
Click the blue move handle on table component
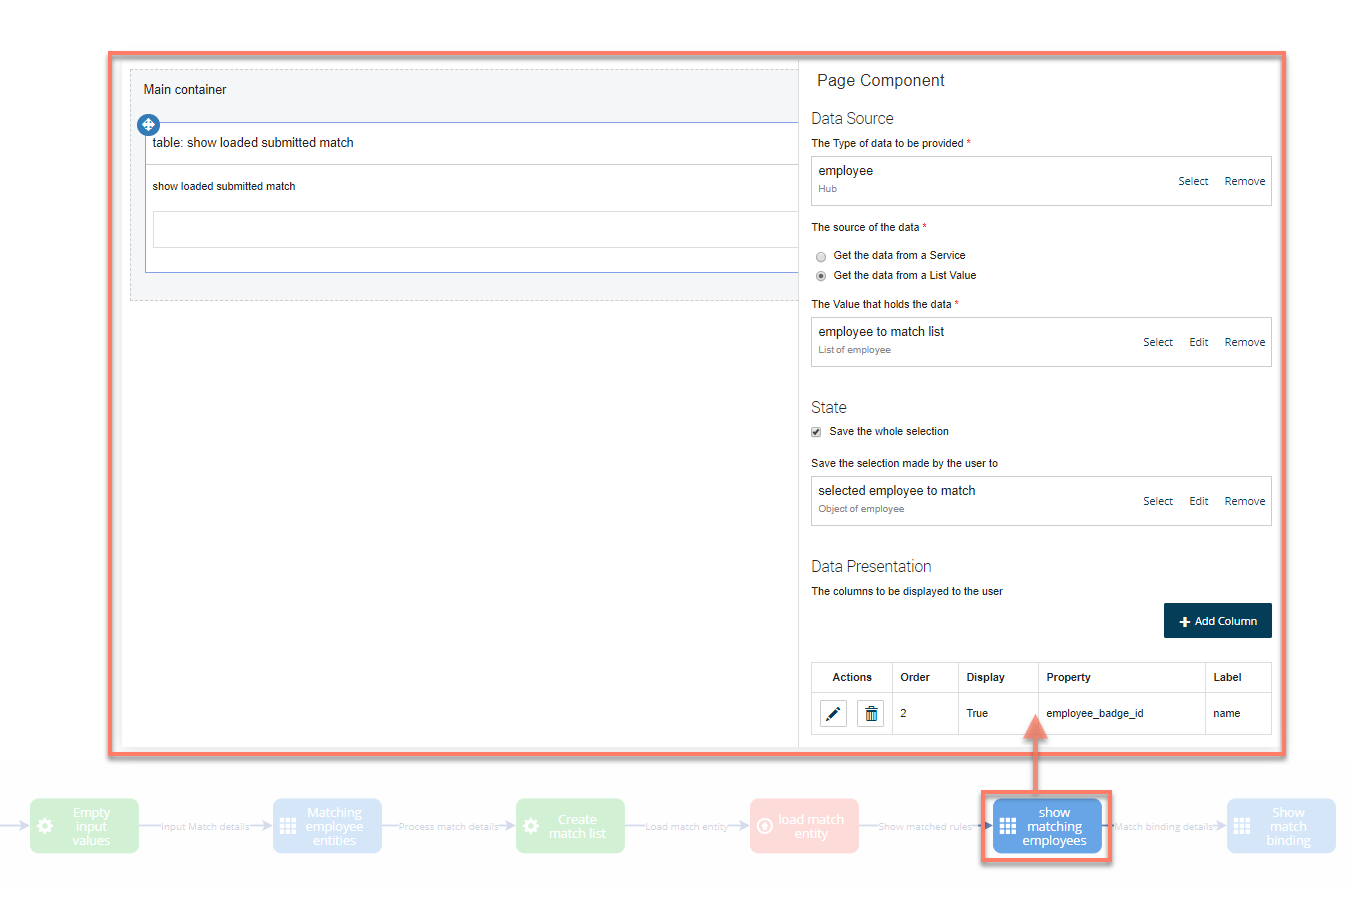pyautogui.click(x=148, y=124)
